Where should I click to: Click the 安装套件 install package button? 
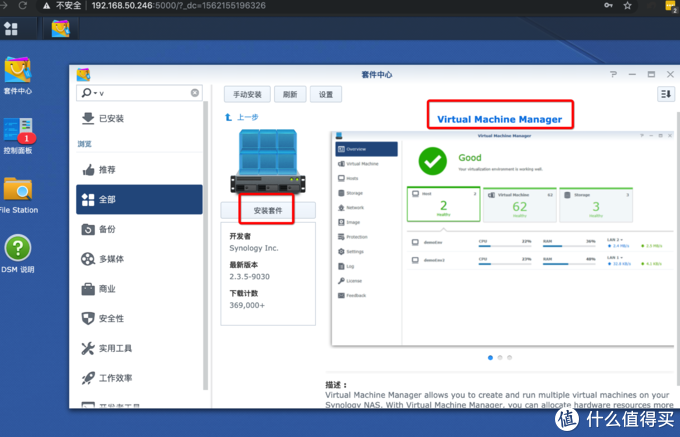click(268, 211)
